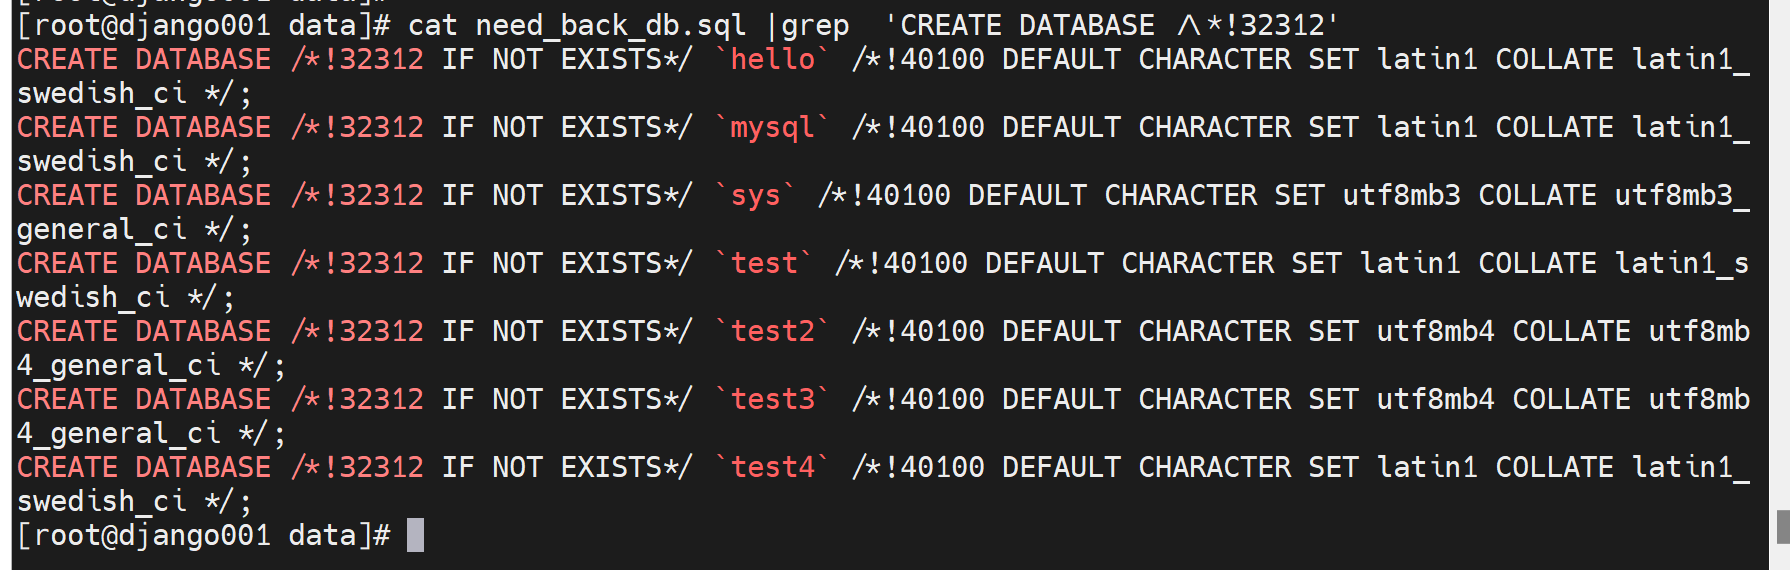
Task: Click the last [root@django001 data]# prompt
Action: (x=203, y=536)
